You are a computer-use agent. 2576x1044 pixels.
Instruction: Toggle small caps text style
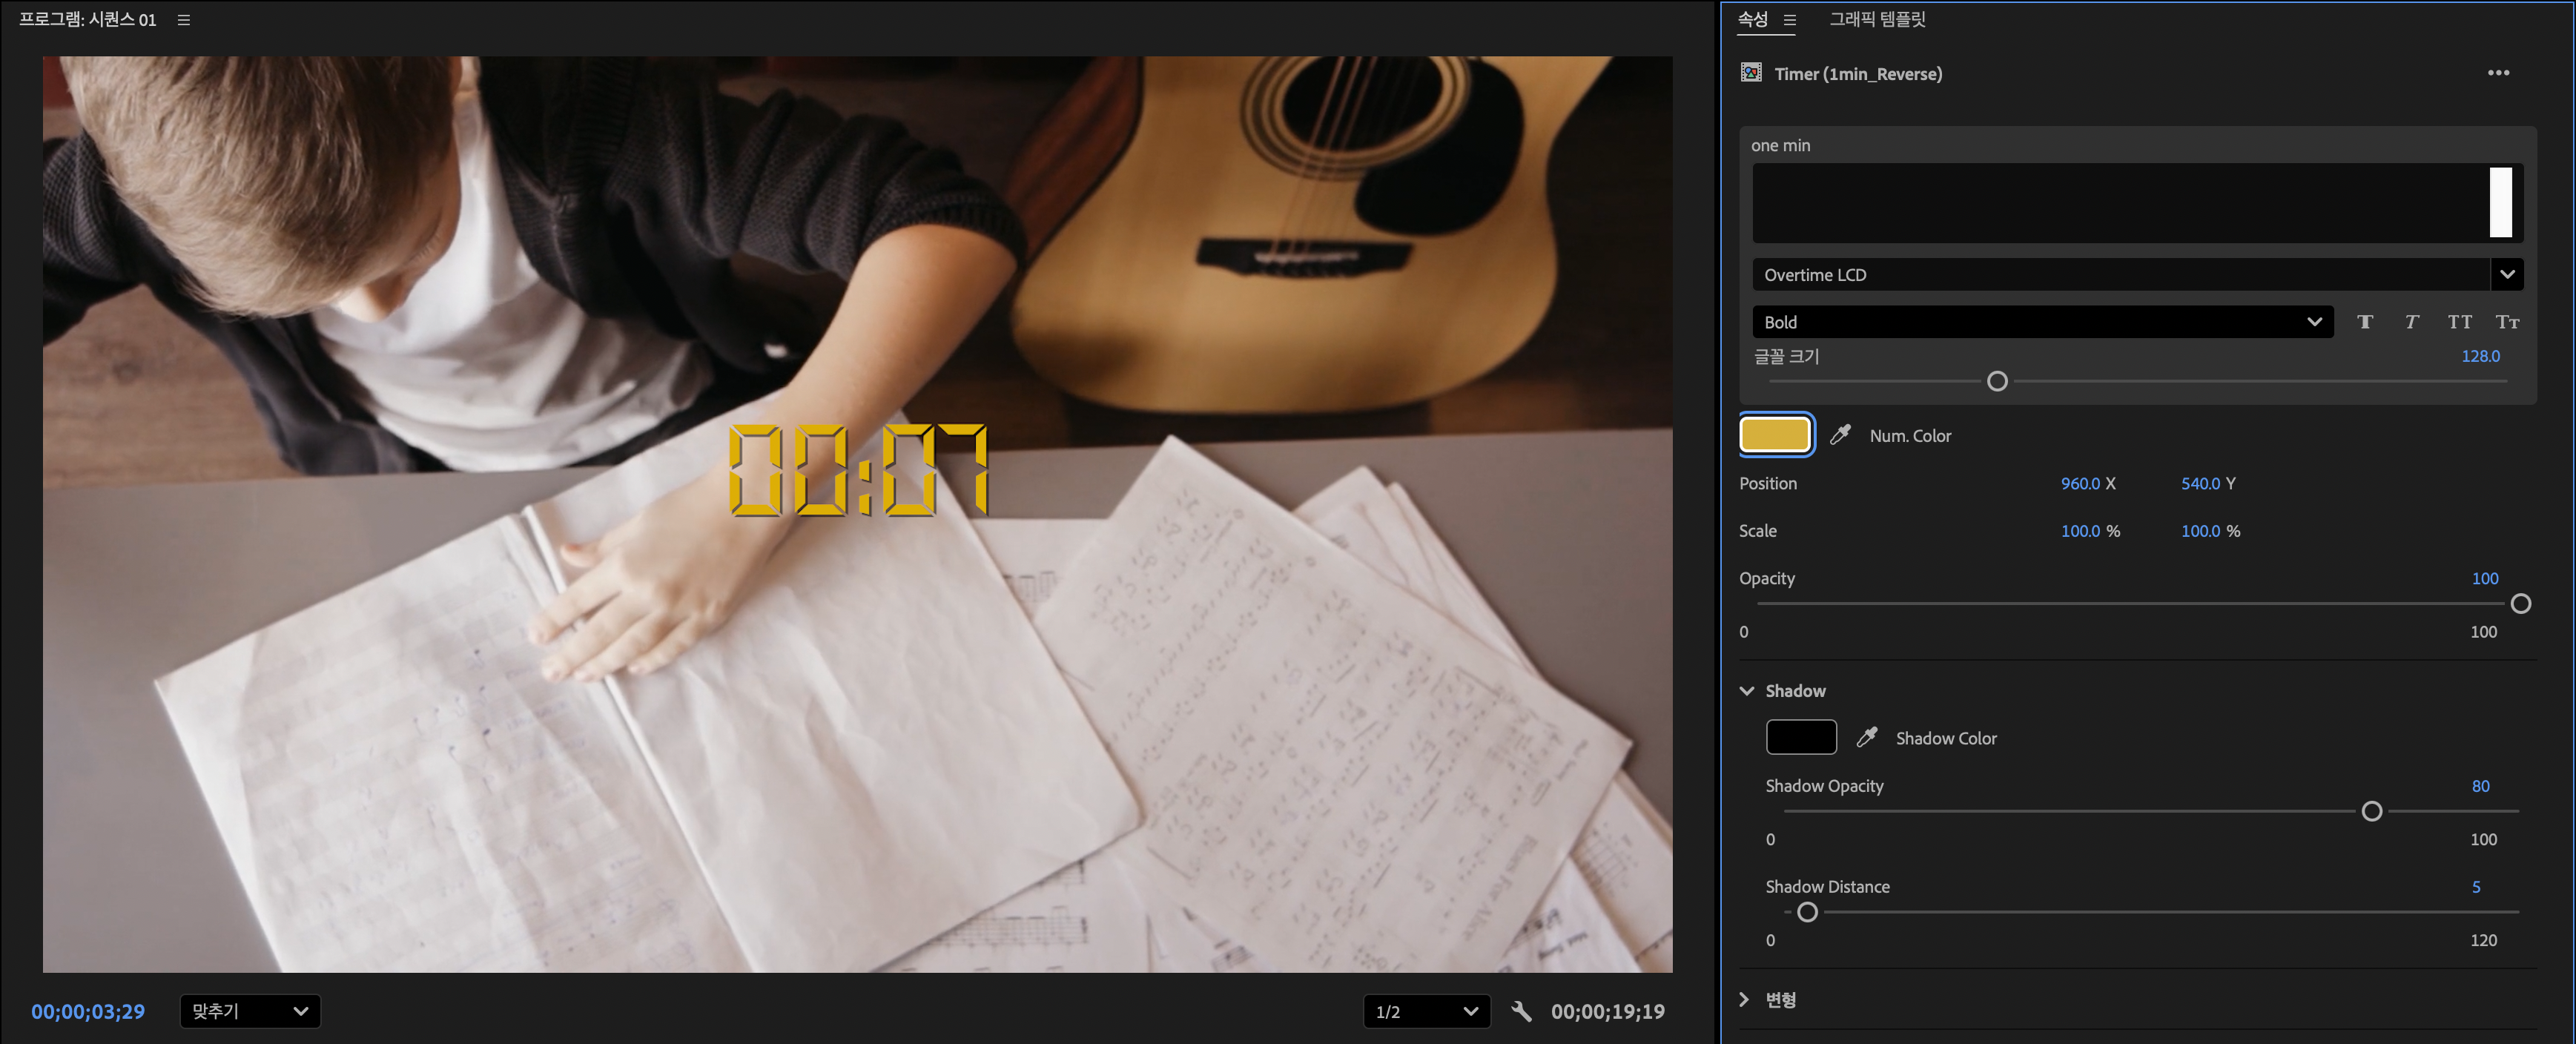click(2506, 322)
